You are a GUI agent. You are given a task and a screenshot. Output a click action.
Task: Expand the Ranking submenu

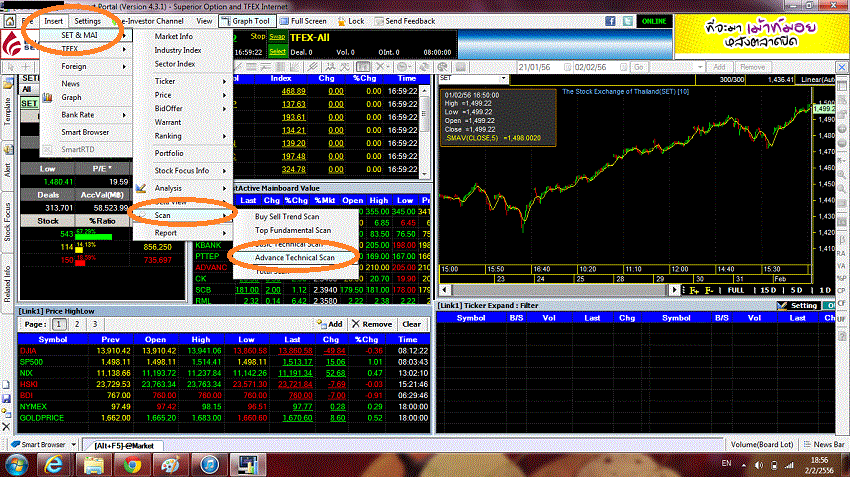coord(183,136)
